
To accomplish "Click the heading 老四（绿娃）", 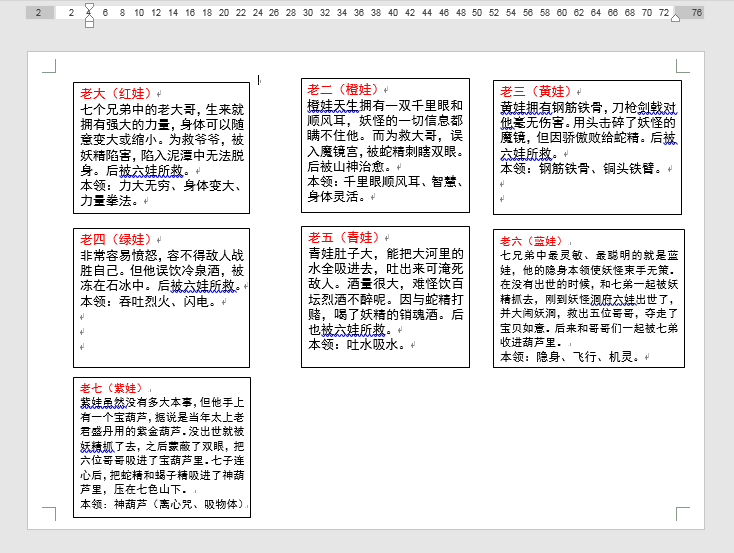I will (x=116, y=240).
